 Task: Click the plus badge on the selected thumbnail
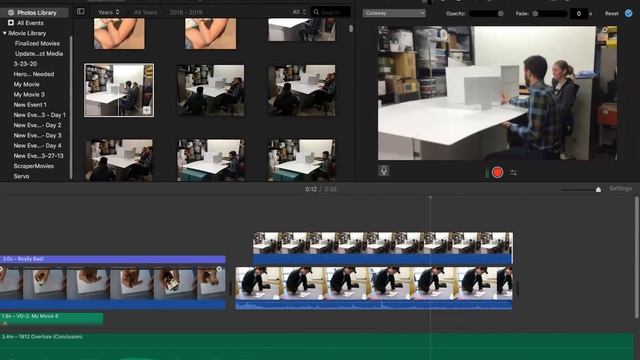click(147, 110)
